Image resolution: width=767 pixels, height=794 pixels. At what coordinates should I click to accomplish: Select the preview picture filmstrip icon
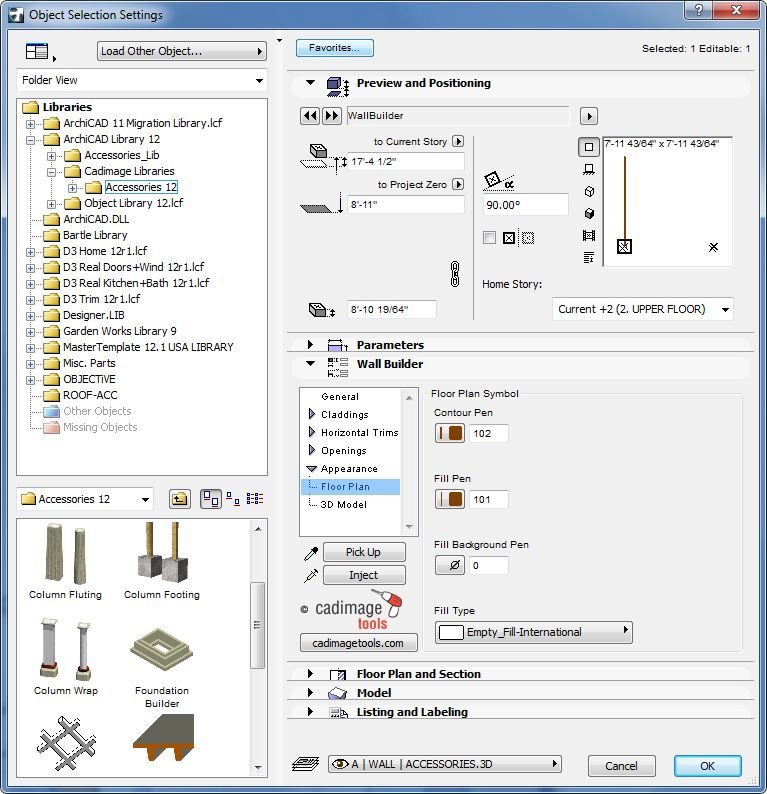coord(589,235)
